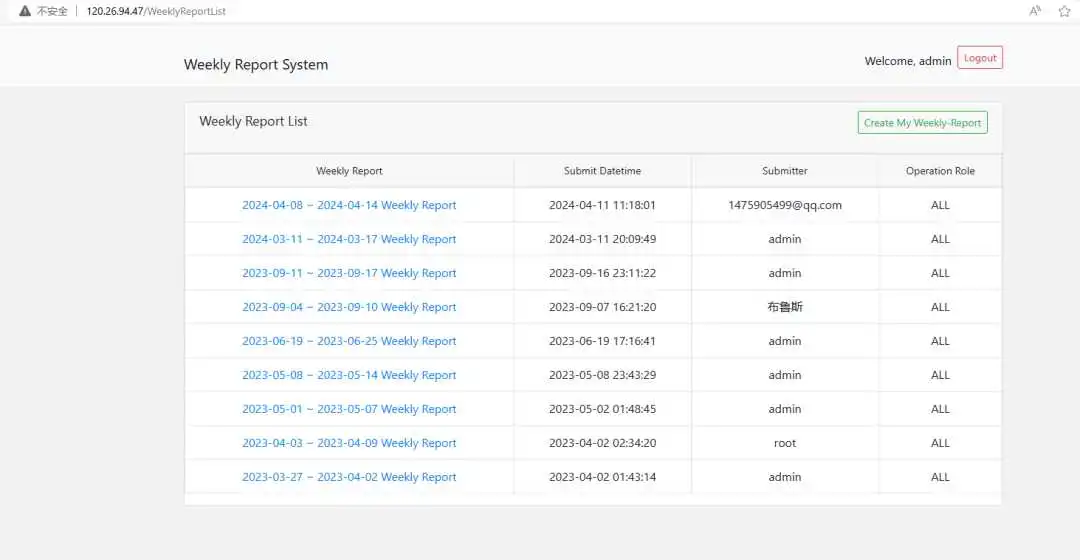
Task: Open the 2023-04-03 ~ 2023-04-09 Weekly Report
Action: pos(349,443)
